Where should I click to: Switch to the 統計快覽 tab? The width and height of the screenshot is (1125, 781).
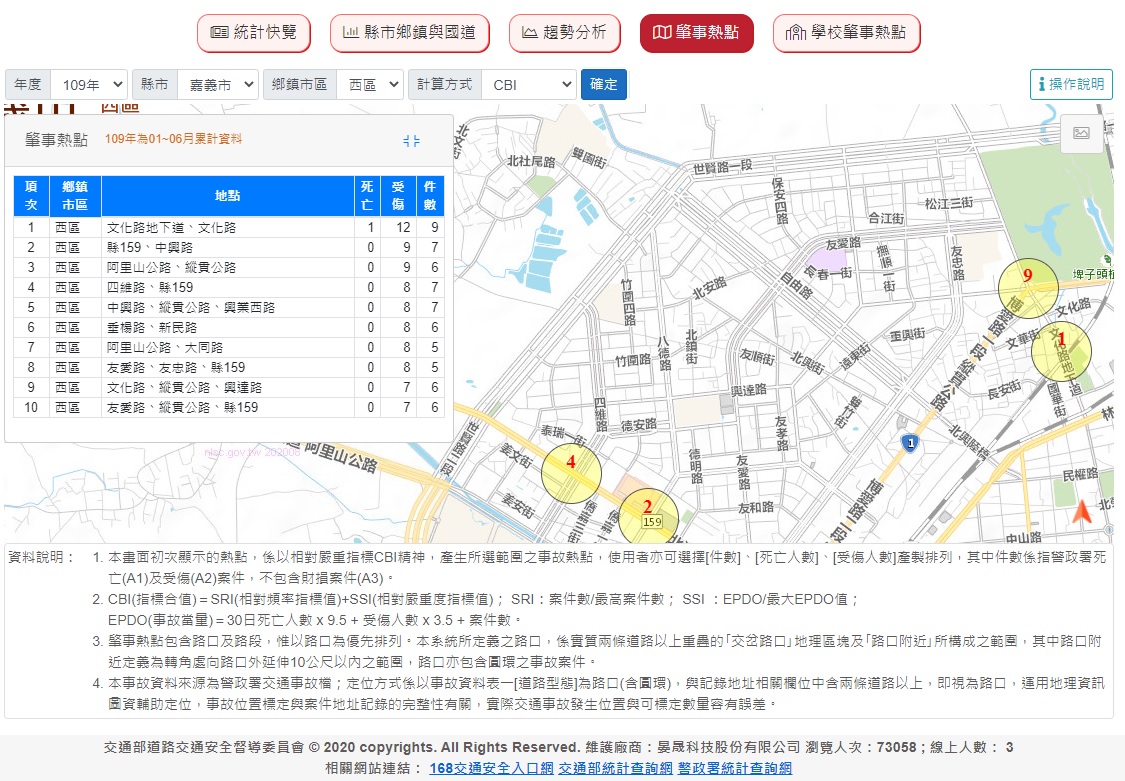click(254, 33)
